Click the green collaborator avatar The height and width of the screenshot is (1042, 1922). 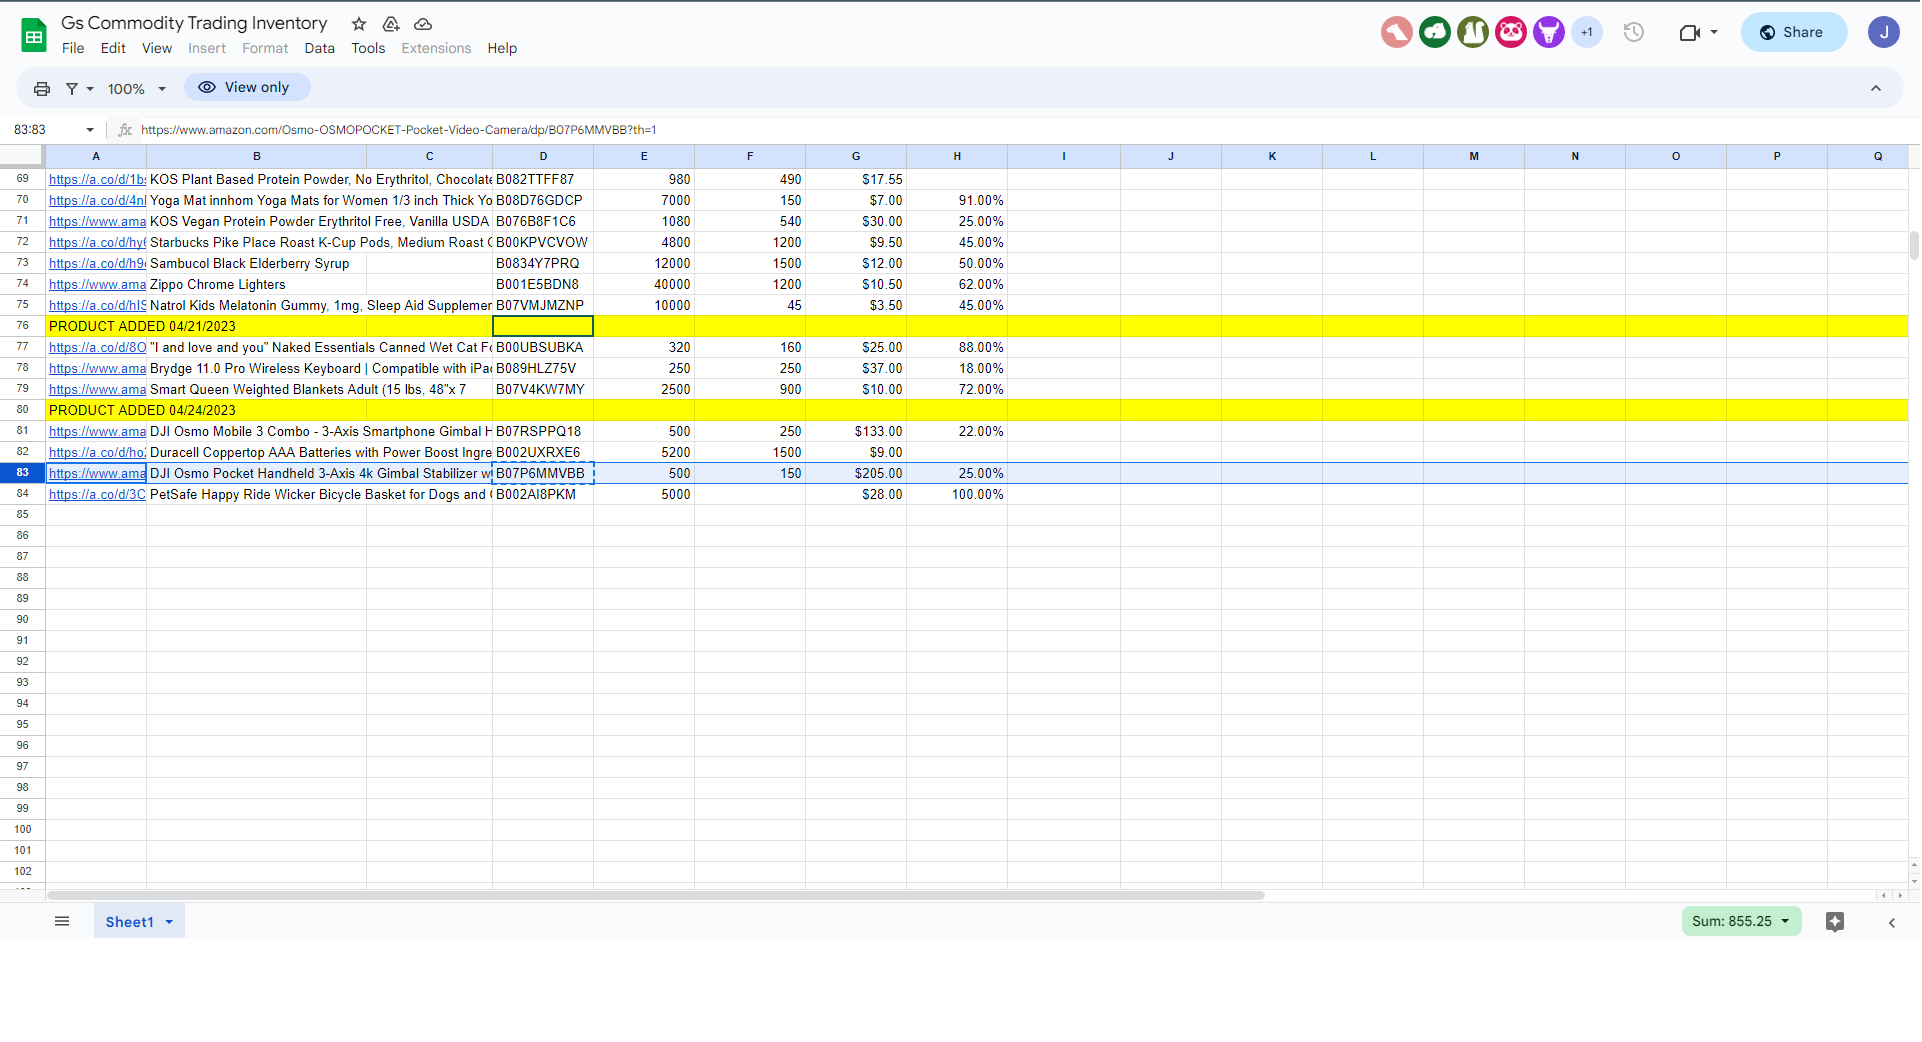click(x=1435, y=33)
